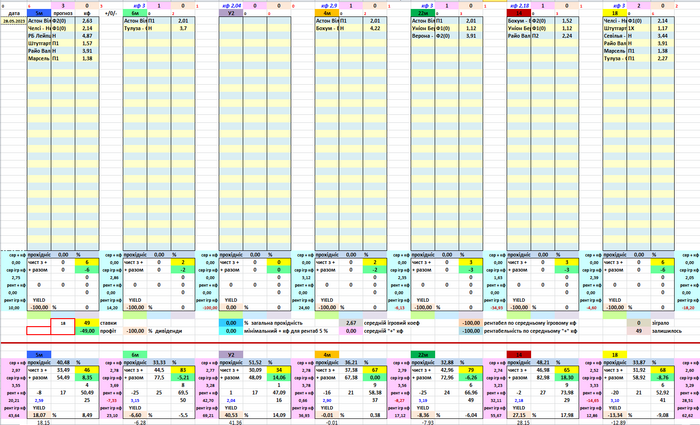700x425 pixels.
Task: Select the orange '4м' header in top table
Action: pos(327,13)
